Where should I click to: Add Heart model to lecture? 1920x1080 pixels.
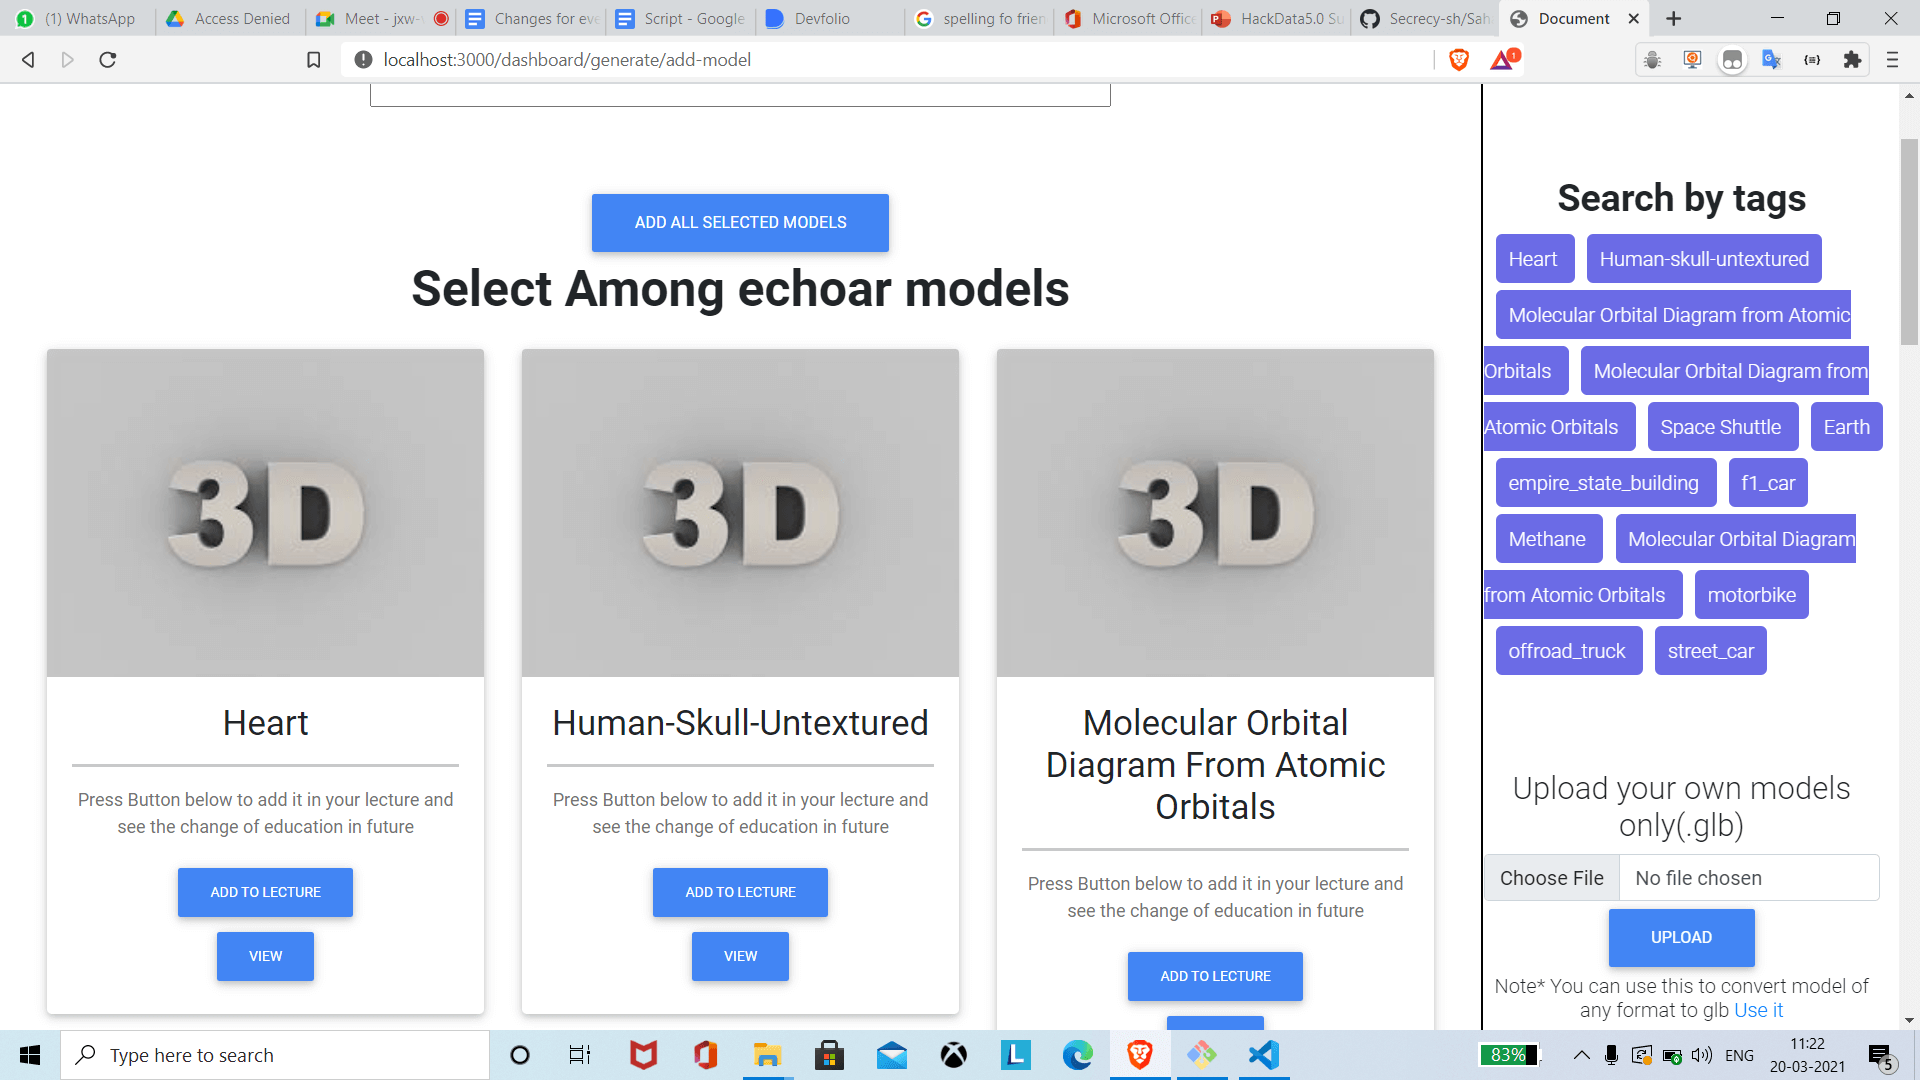(x=265, y=892)
